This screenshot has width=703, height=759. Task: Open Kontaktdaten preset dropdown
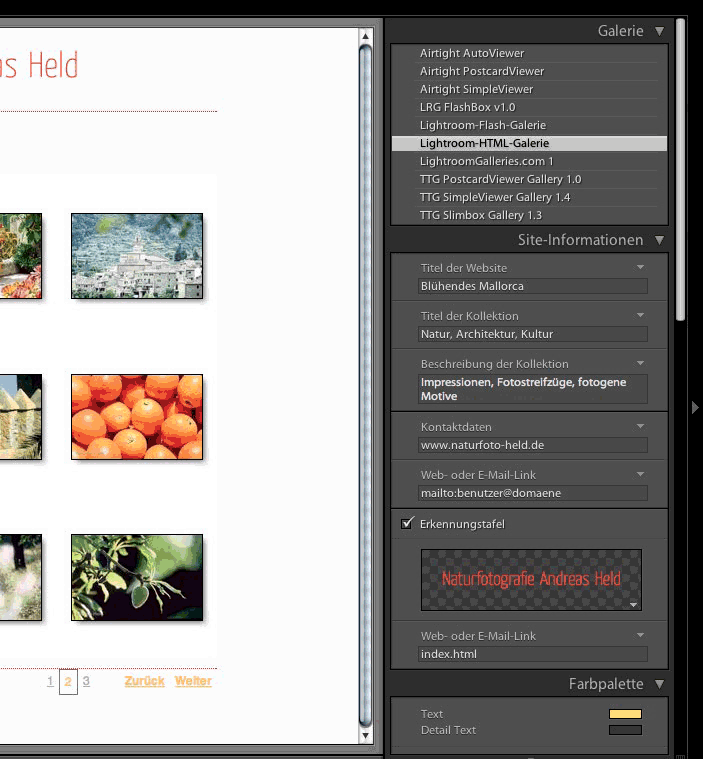point(641,426)
